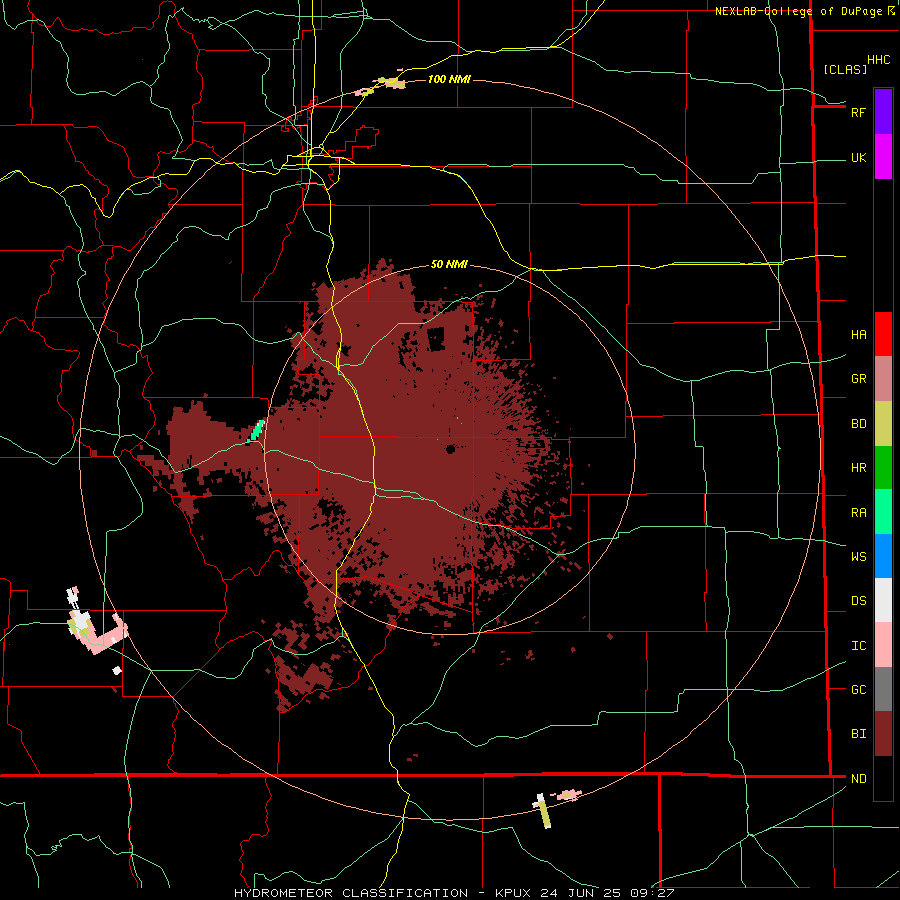The height and width of the screenshot is (900, 900).
Task: Click the DS legend label
Action: pos(858,601)
